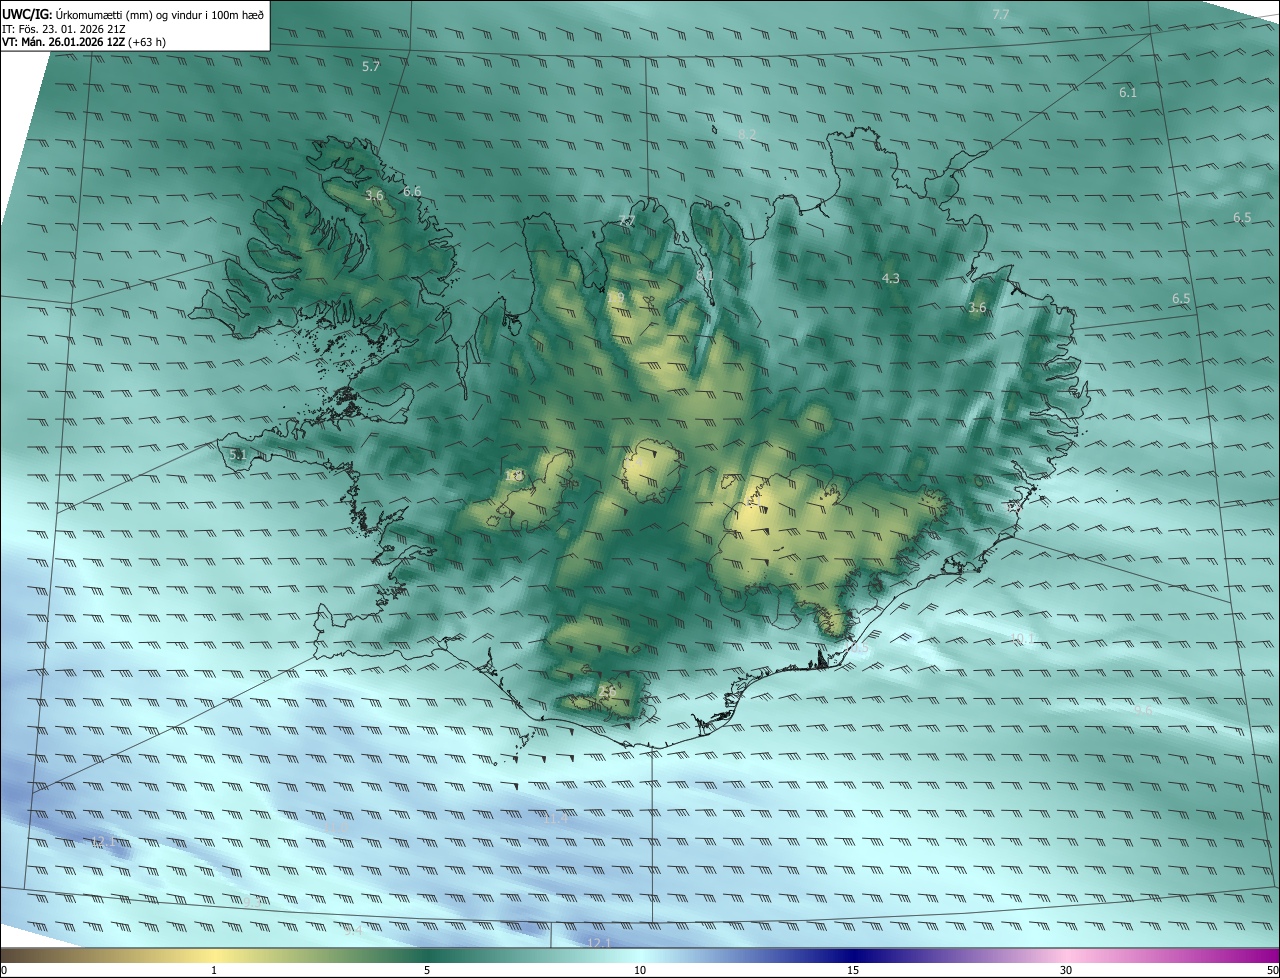Click the 50 tick on the color scale

point(1272,970)
